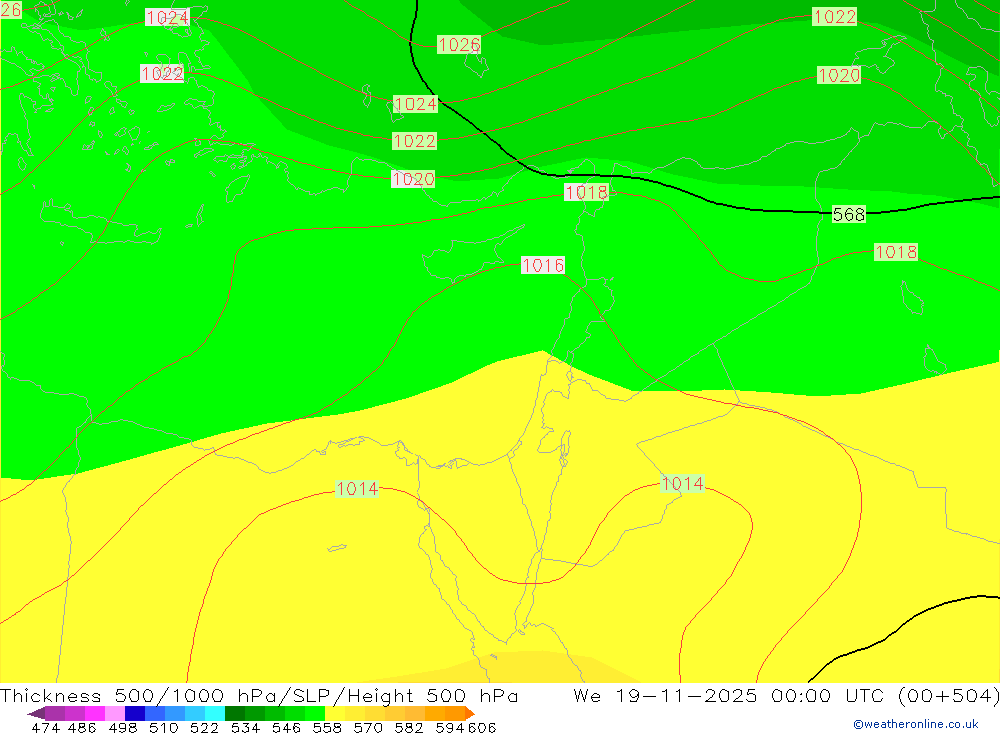Click the 1022 label on the map's left side
This screenshot has width=1000, height=733.
point(162,73)
